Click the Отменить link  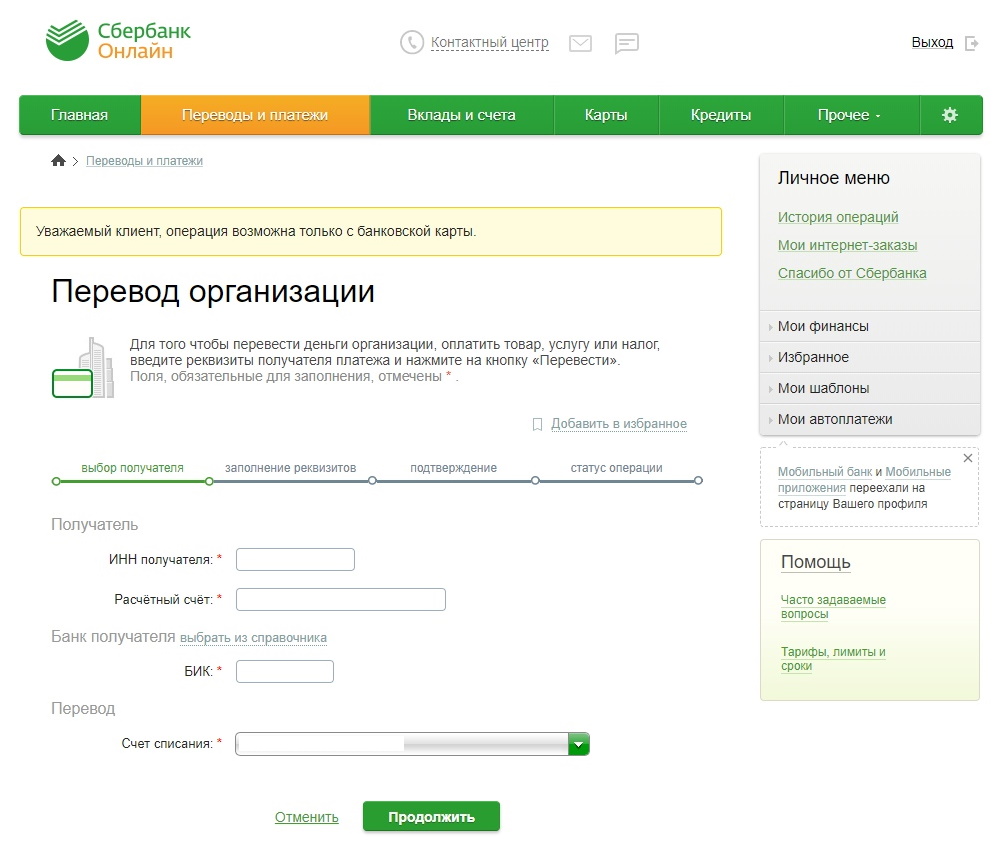pyautogui.click(x=307, y=817)
